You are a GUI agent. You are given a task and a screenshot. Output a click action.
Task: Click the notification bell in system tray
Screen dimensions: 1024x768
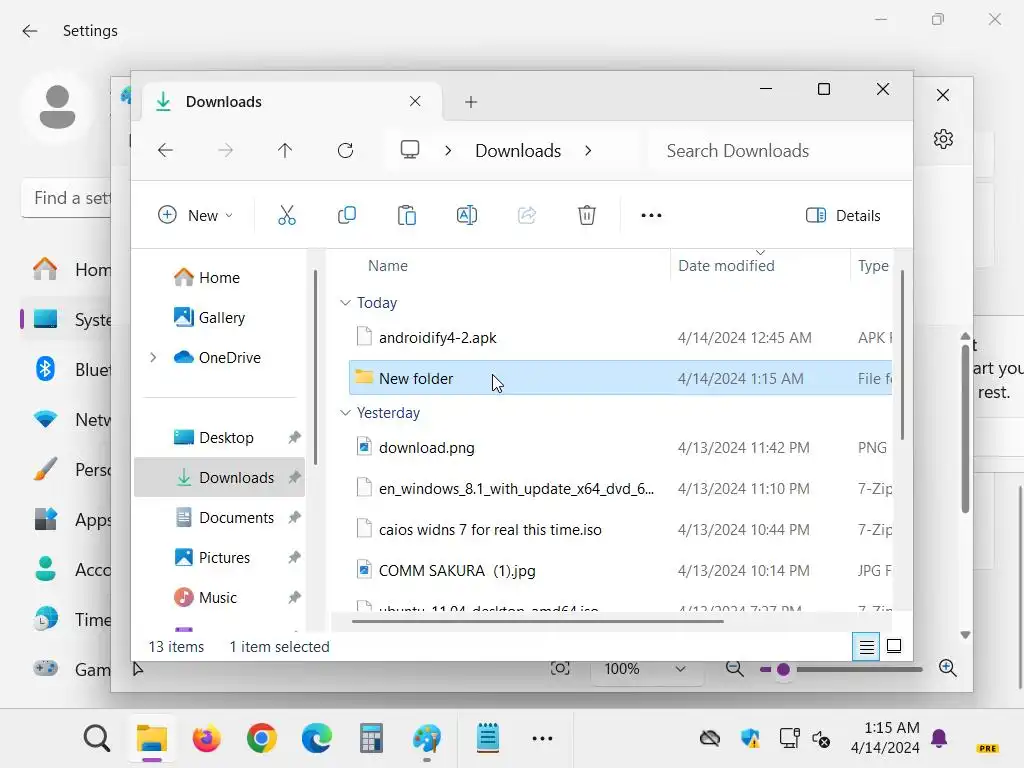click(939, 739)
